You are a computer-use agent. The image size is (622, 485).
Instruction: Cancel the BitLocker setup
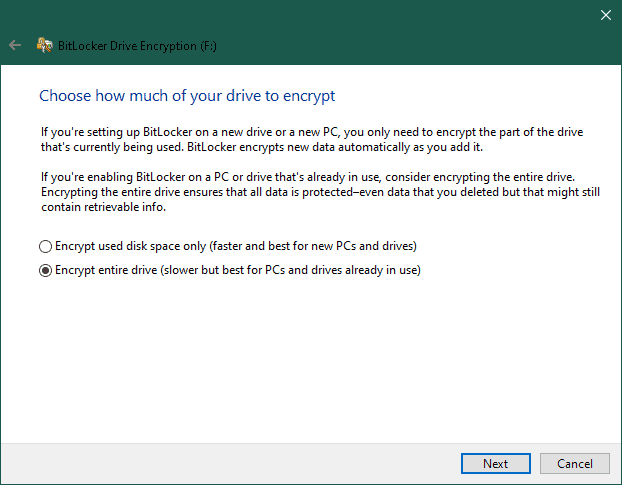click(574, 463)
